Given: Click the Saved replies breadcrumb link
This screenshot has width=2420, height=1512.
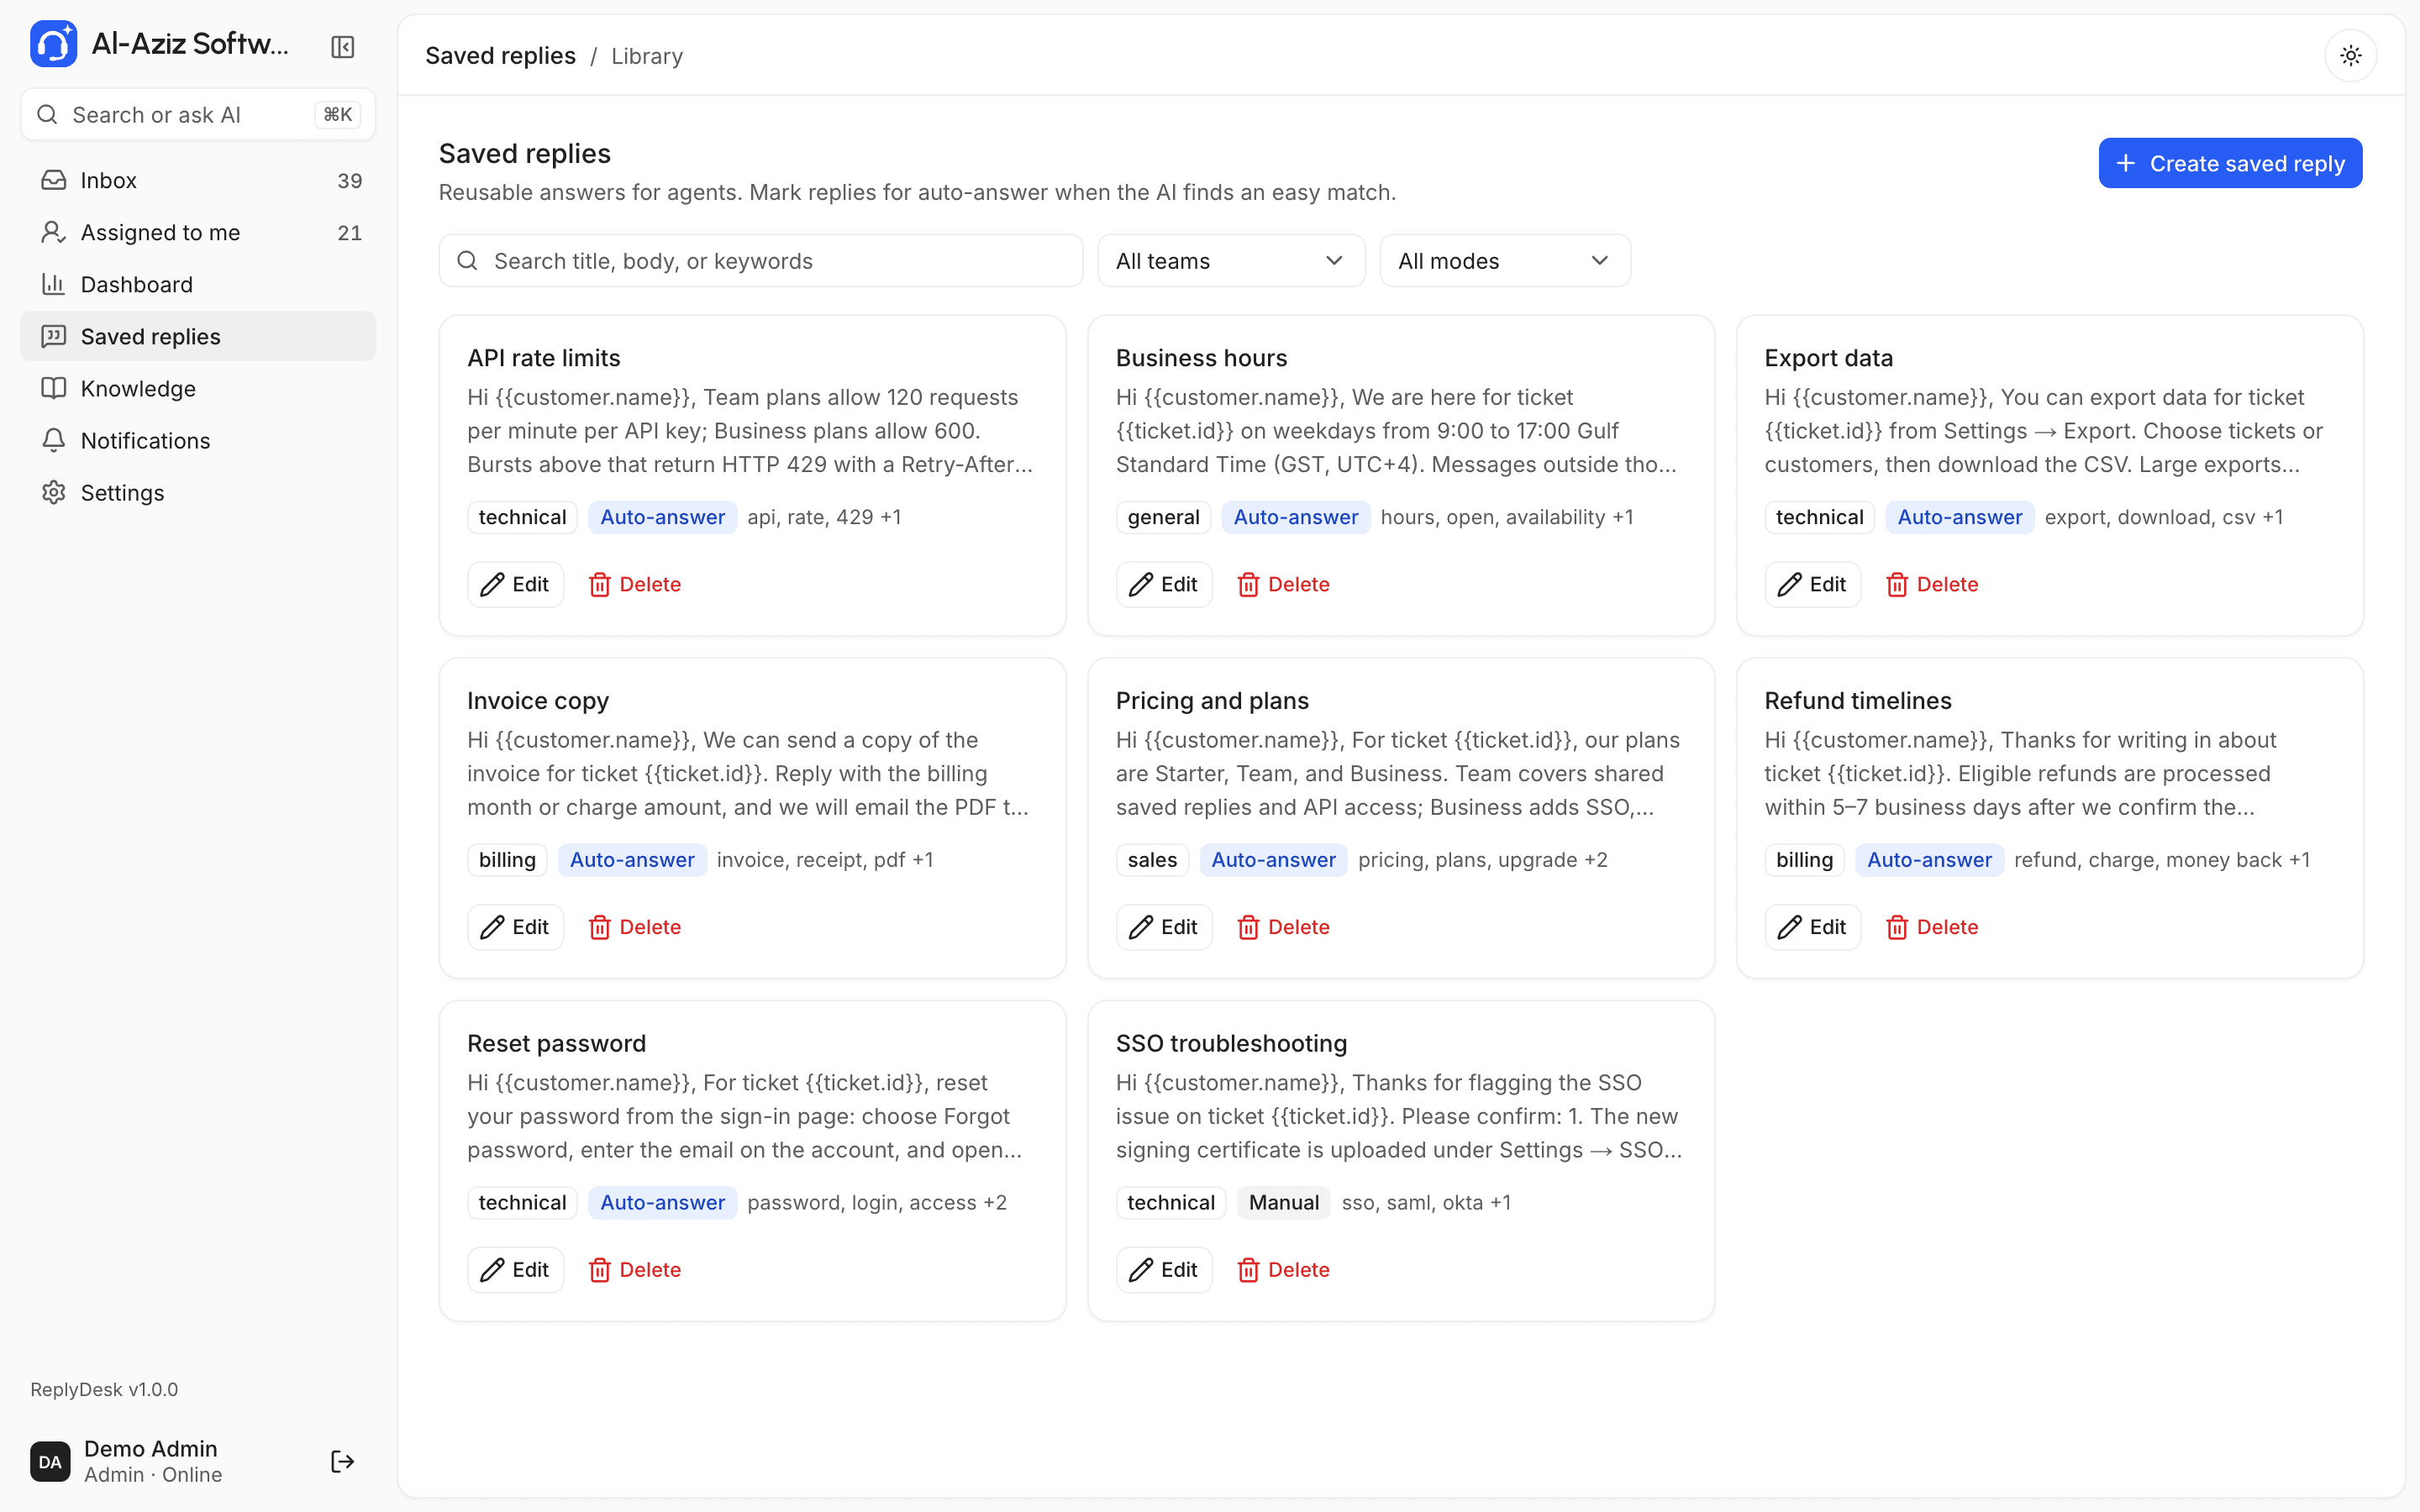Looking at the screenshot, I should click(500, 56).
